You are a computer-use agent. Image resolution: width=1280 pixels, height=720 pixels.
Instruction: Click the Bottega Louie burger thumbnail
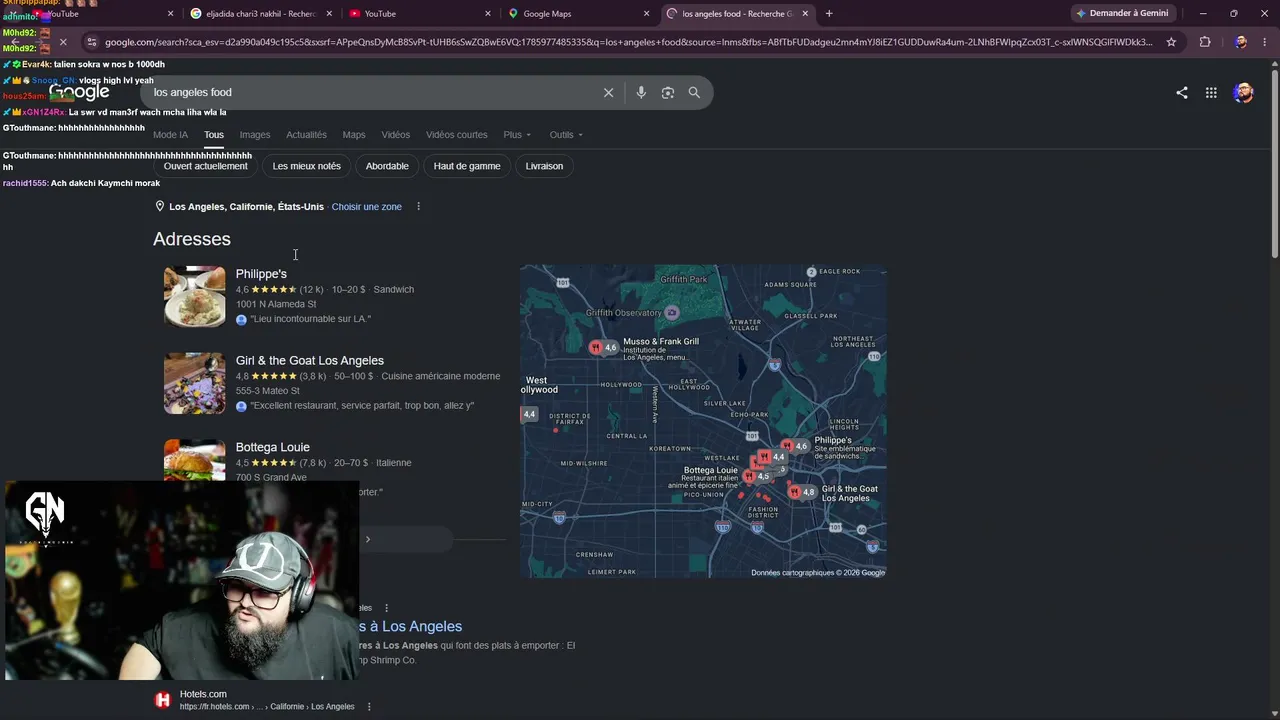pyautogui.click(x=195, y=460)
